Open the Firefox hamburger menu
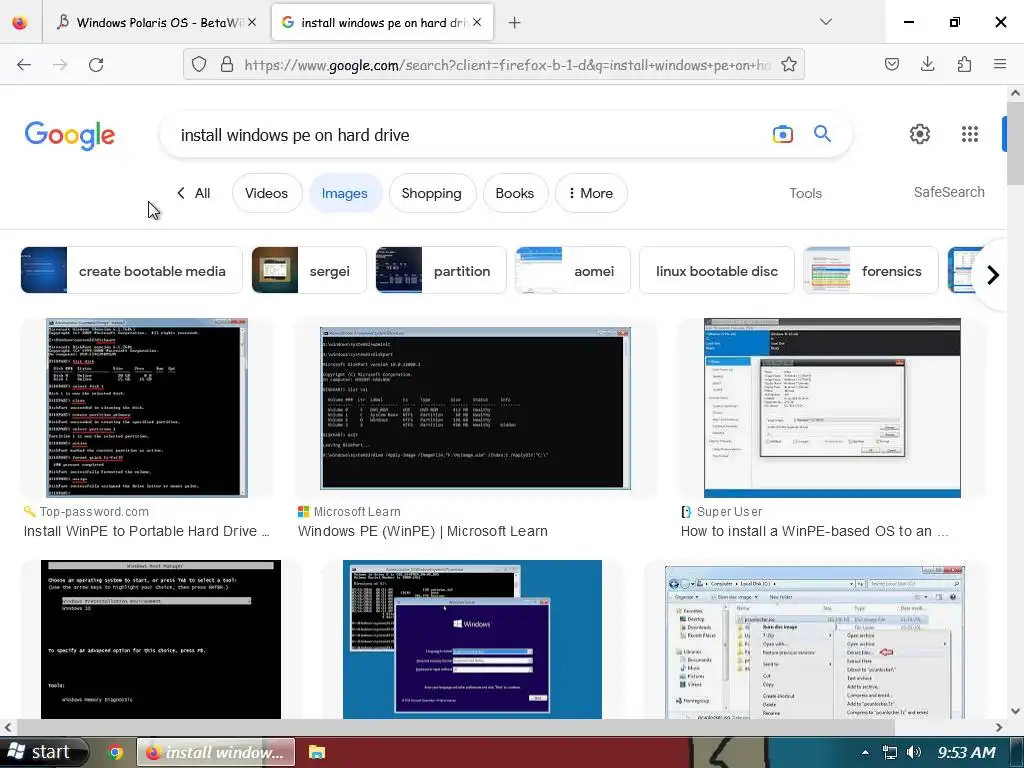 coord(1000,64)
